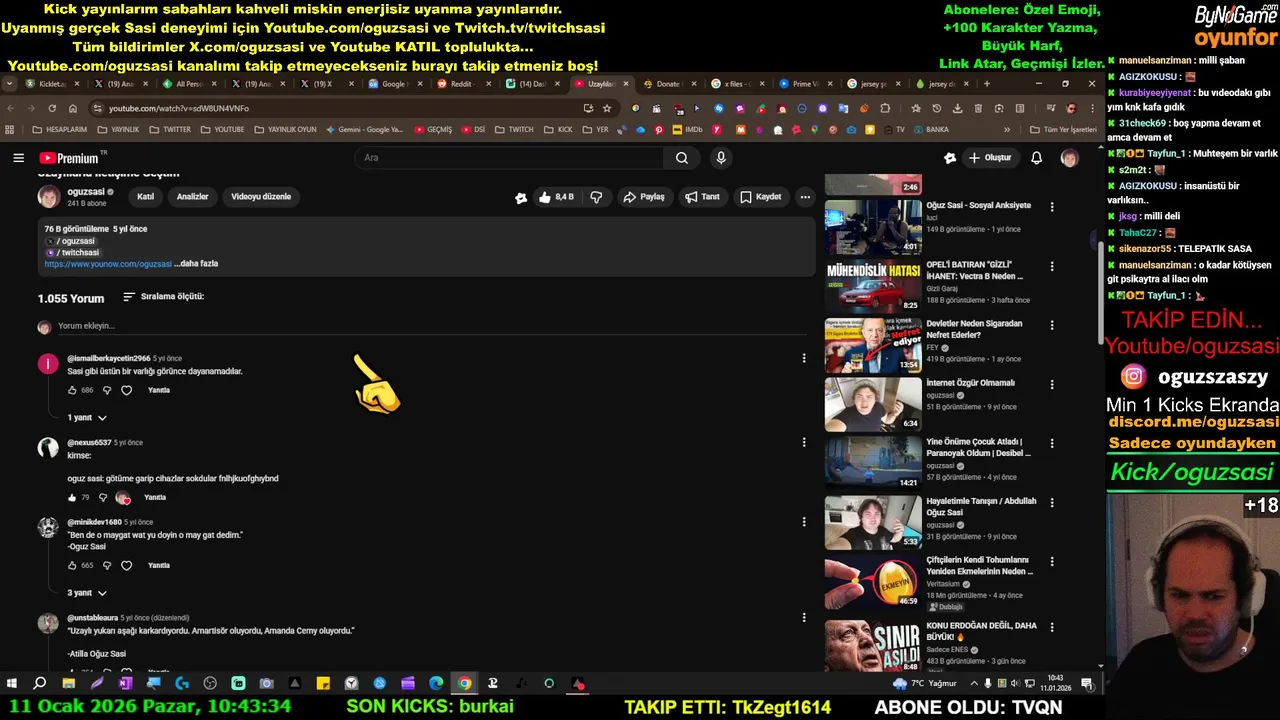Open options menu for unstableaura comment

[803, 617]
